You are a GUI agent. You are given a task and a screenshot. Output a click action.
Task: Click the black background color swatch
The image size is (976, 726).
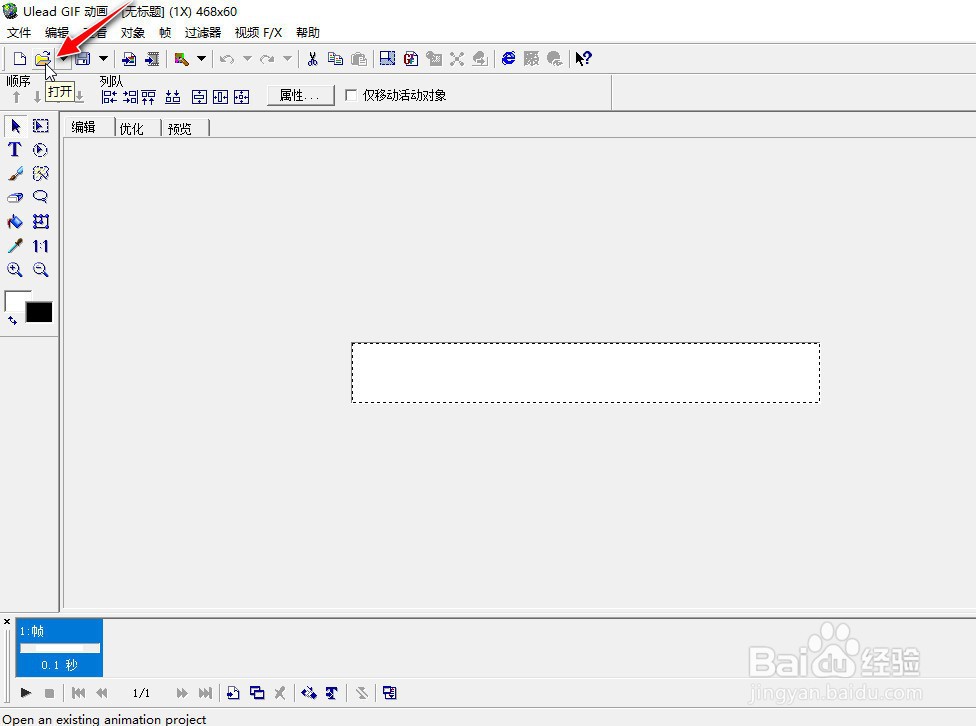click(x=39, y=313)
